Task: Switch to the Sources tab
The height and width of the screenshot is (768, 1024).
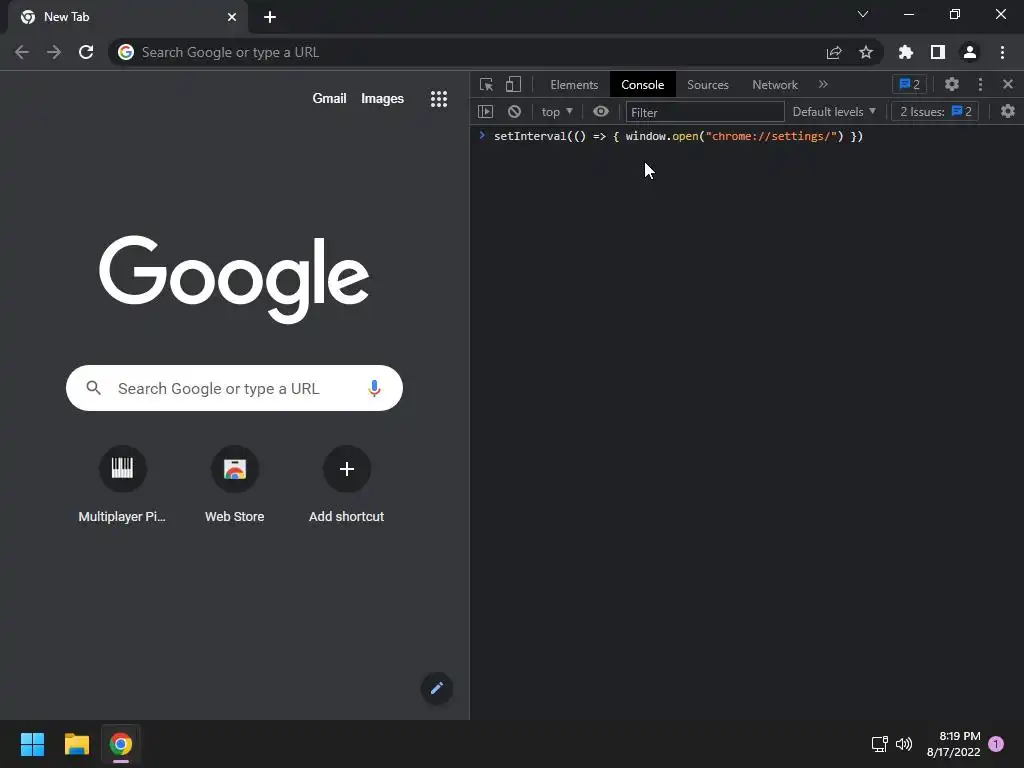Action: [x=707, y=85]
